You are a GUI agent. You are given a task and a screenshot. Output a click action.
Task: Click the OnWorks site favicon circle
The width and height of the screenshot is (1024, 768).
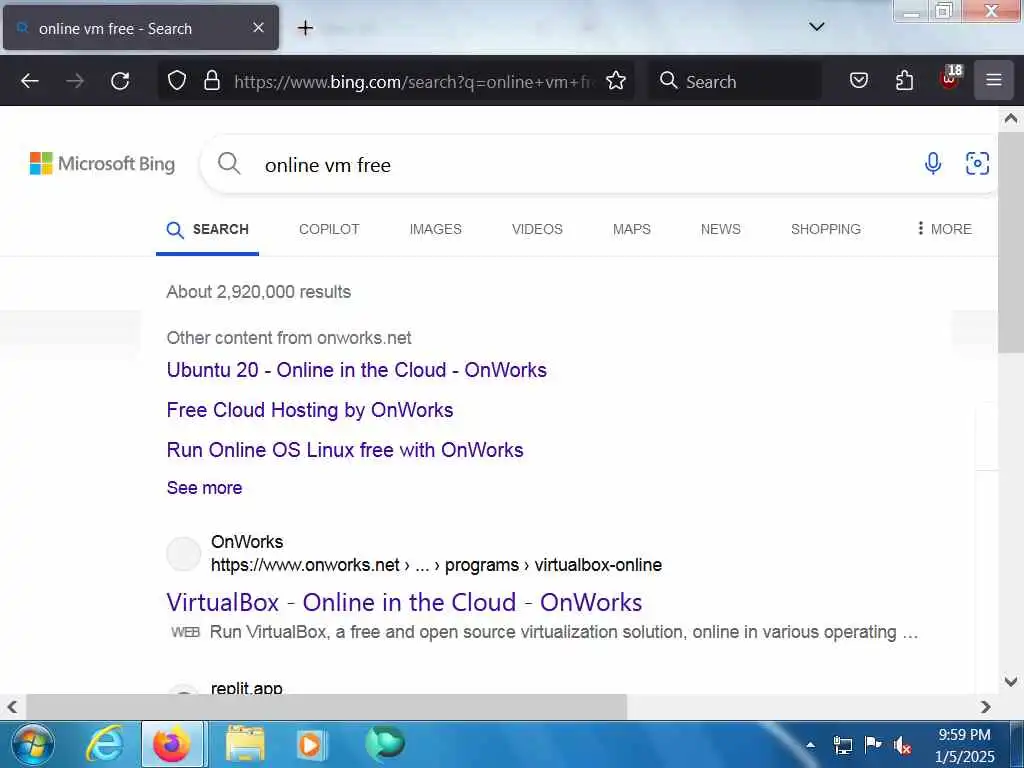pos(184,554)
